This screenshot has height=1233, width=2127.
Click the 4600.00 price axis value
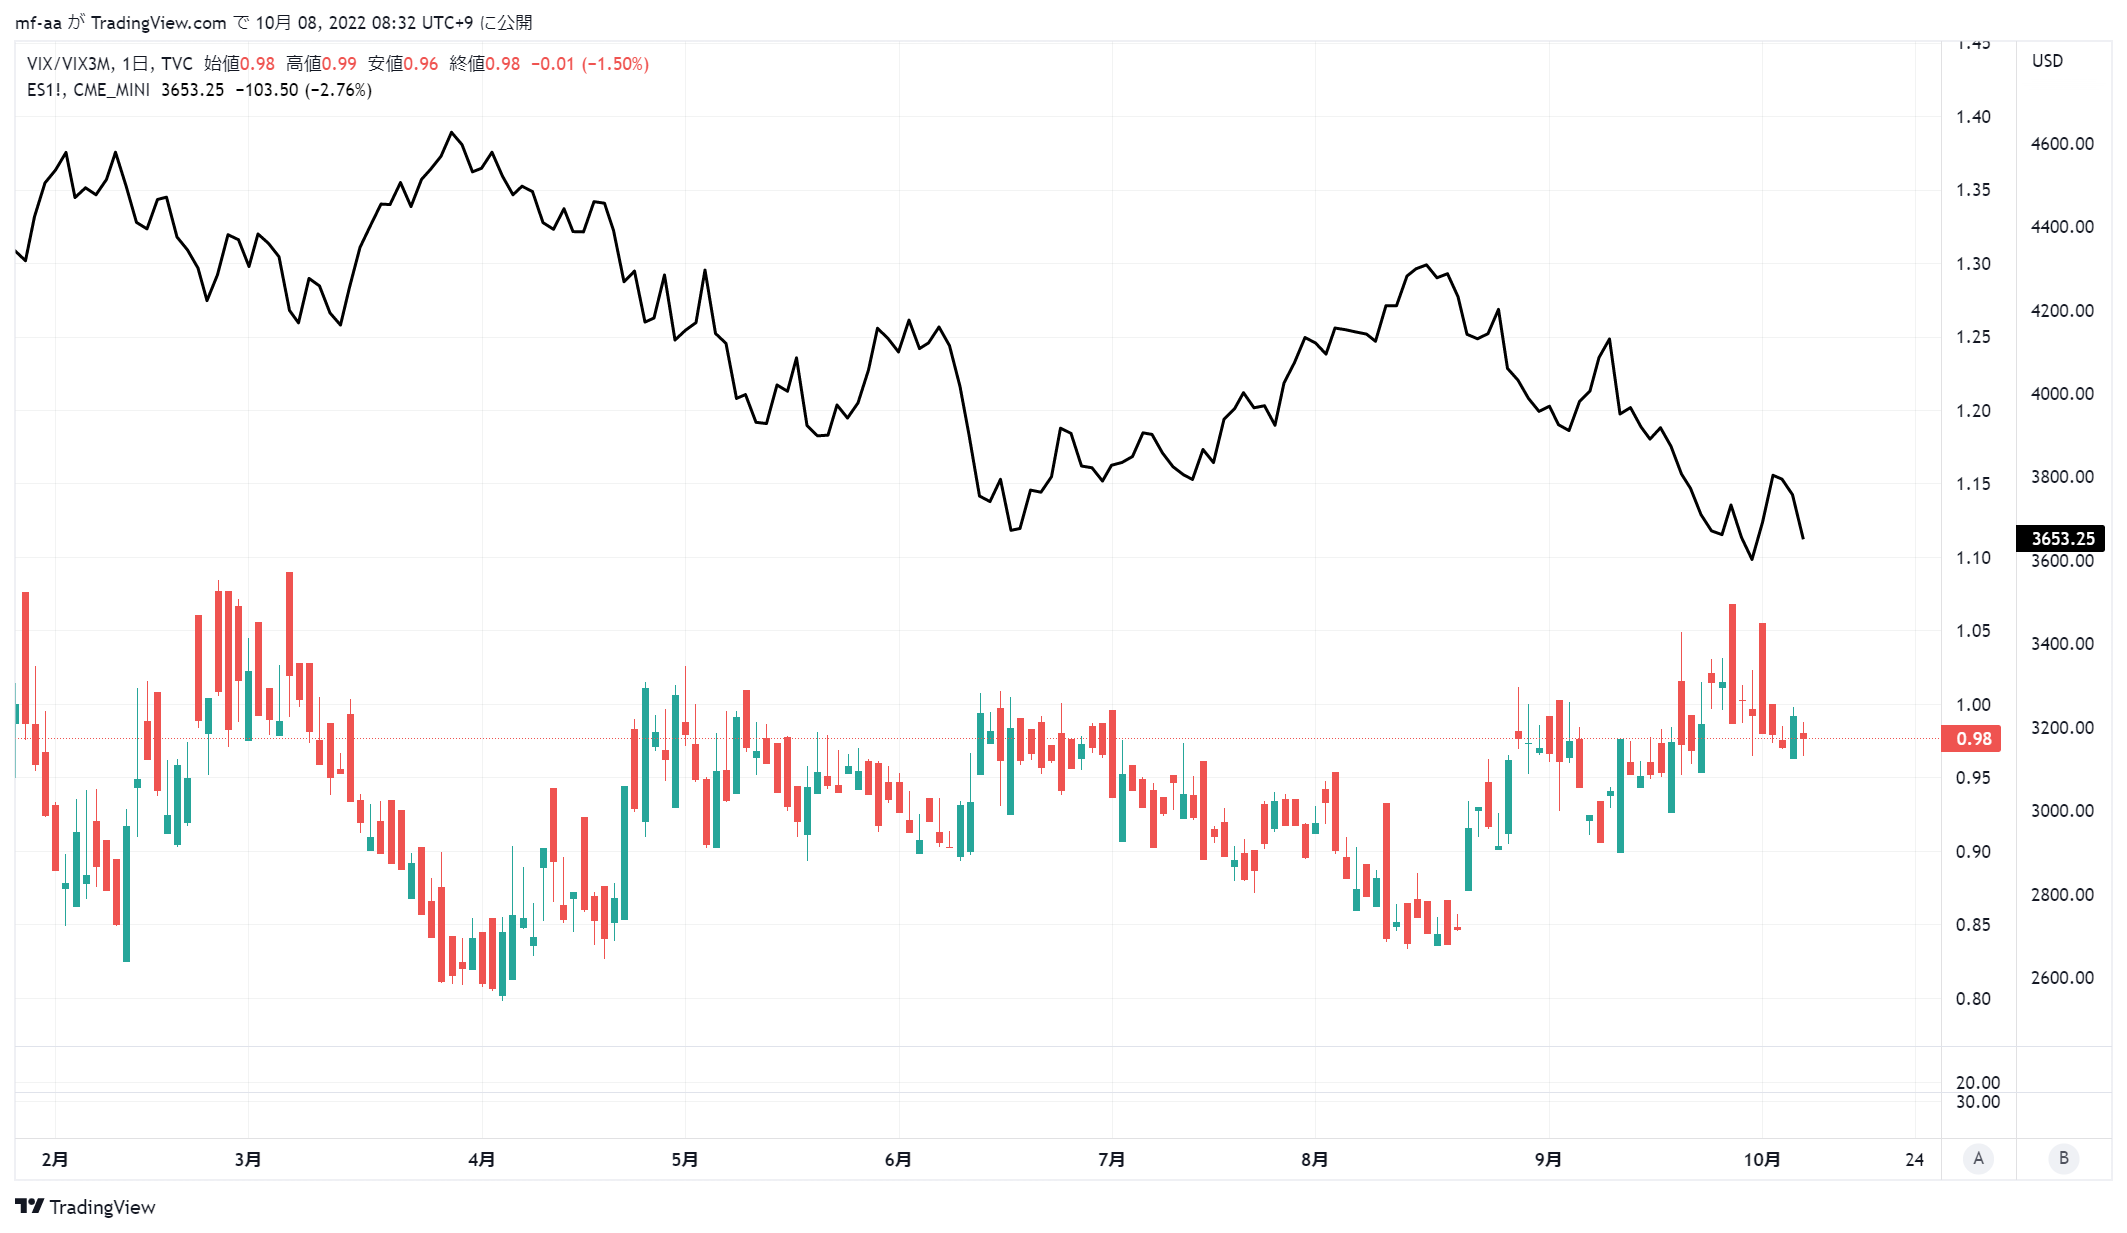point(2062,144)
